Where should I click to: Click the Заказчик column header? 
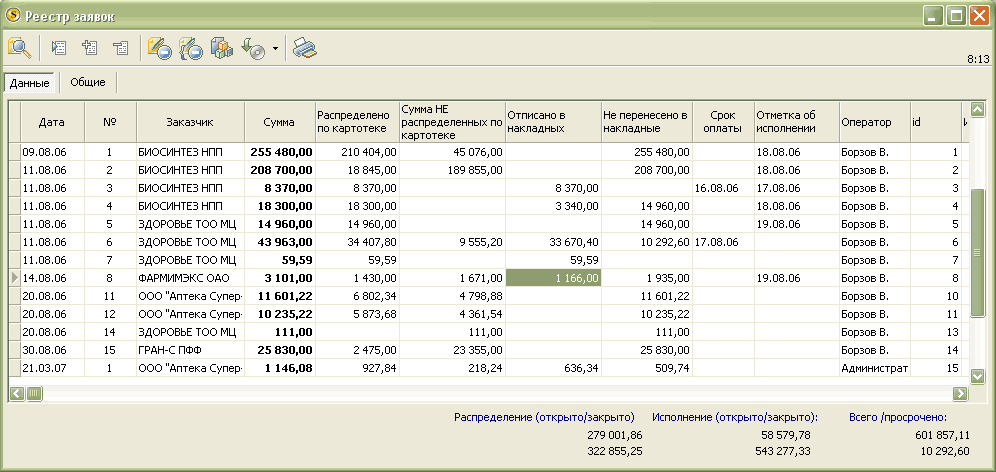click(190, 122)
